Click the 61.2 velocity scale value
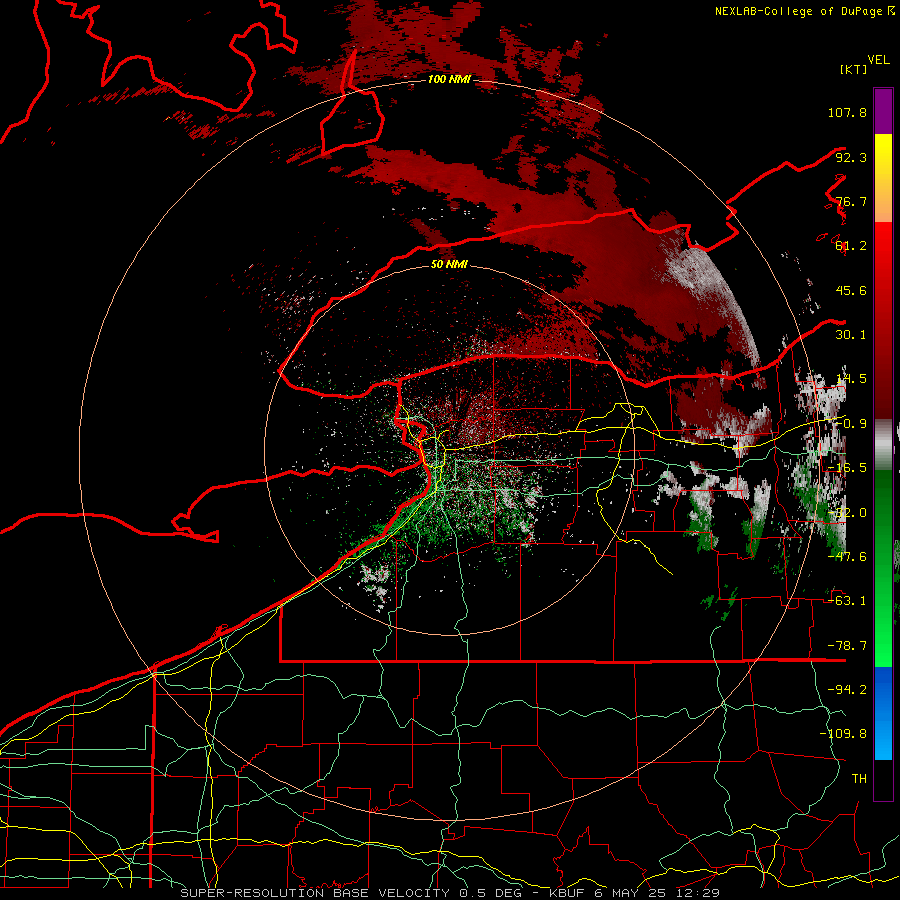 click(851, 246)
